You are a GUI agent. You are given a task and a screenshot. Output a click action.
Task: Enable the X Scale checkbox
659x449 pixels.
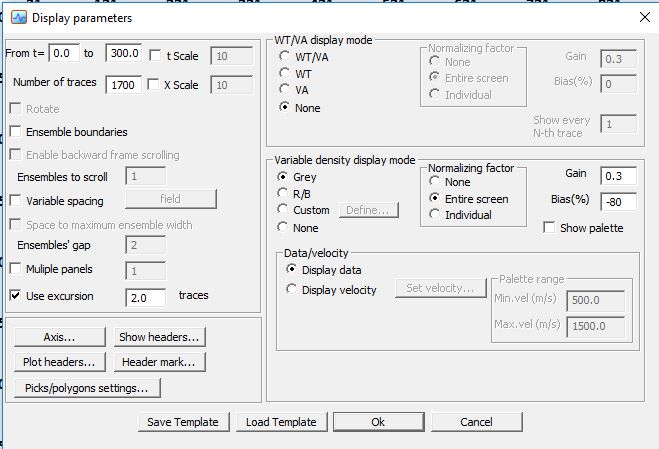(x=153, y=85)
